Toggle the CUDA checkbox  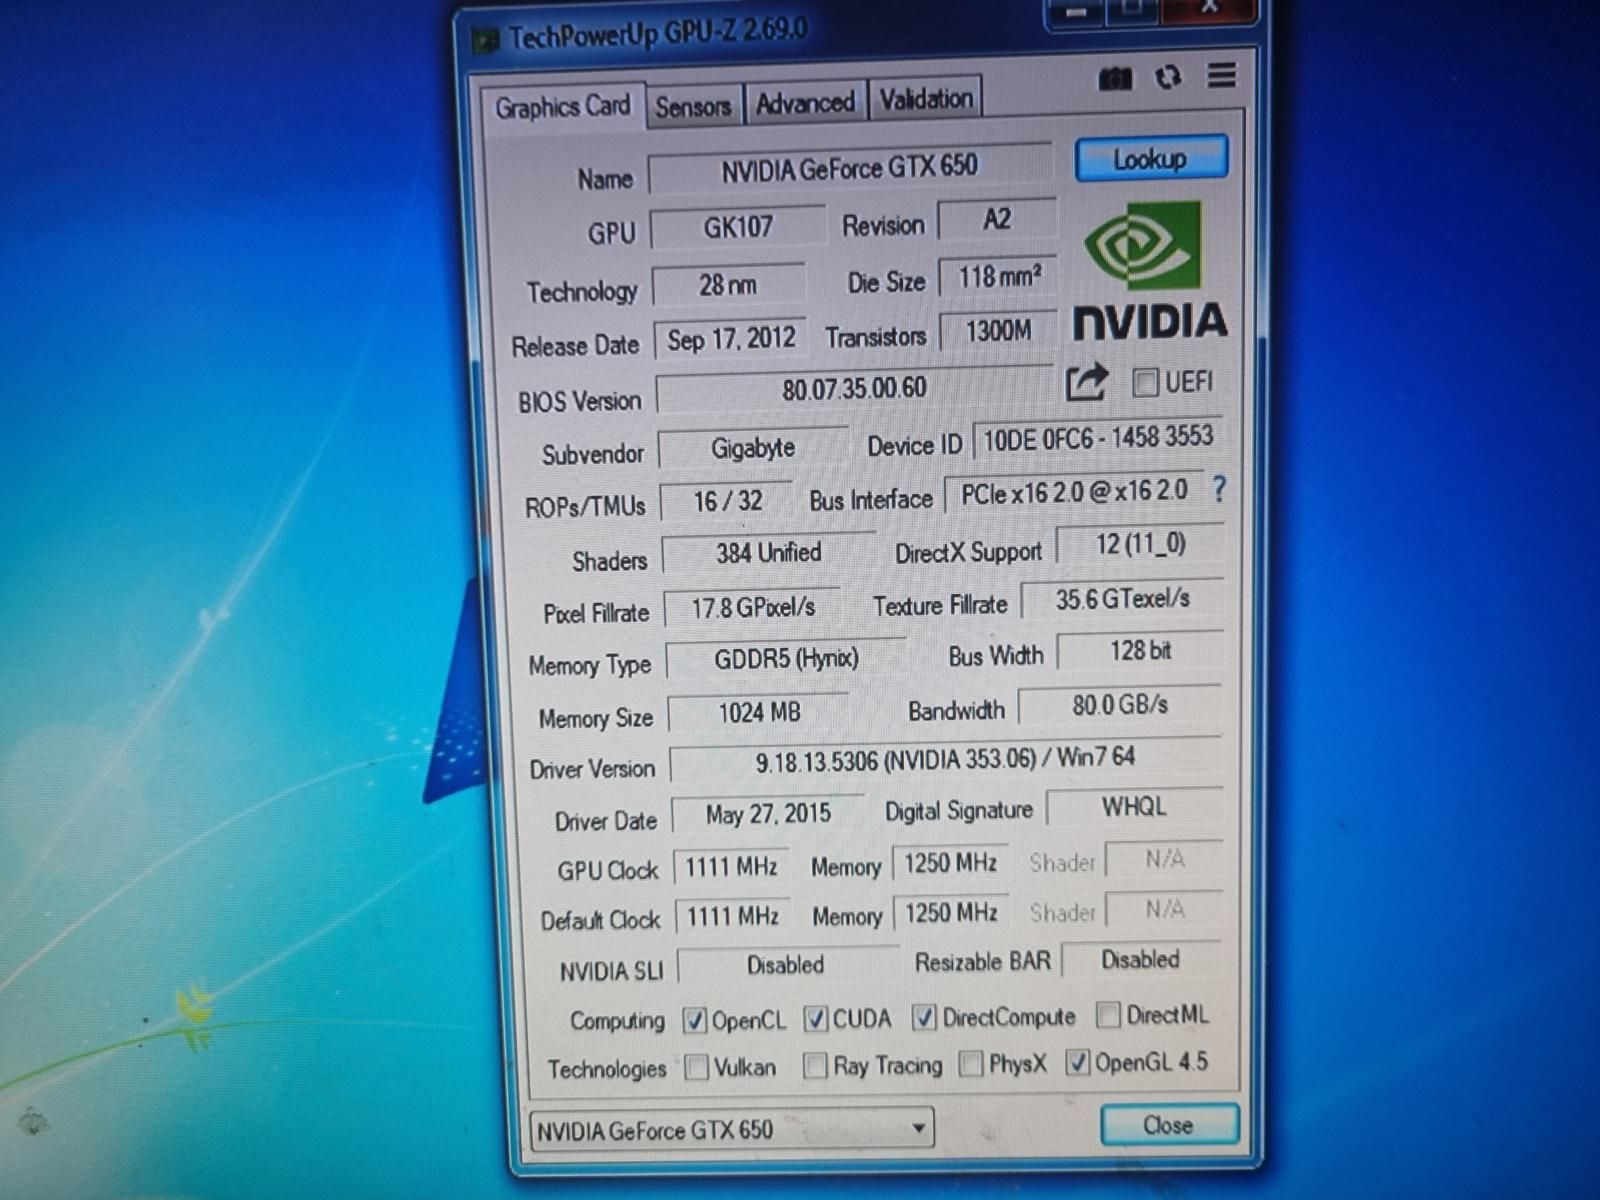[x=816, y=1019]
